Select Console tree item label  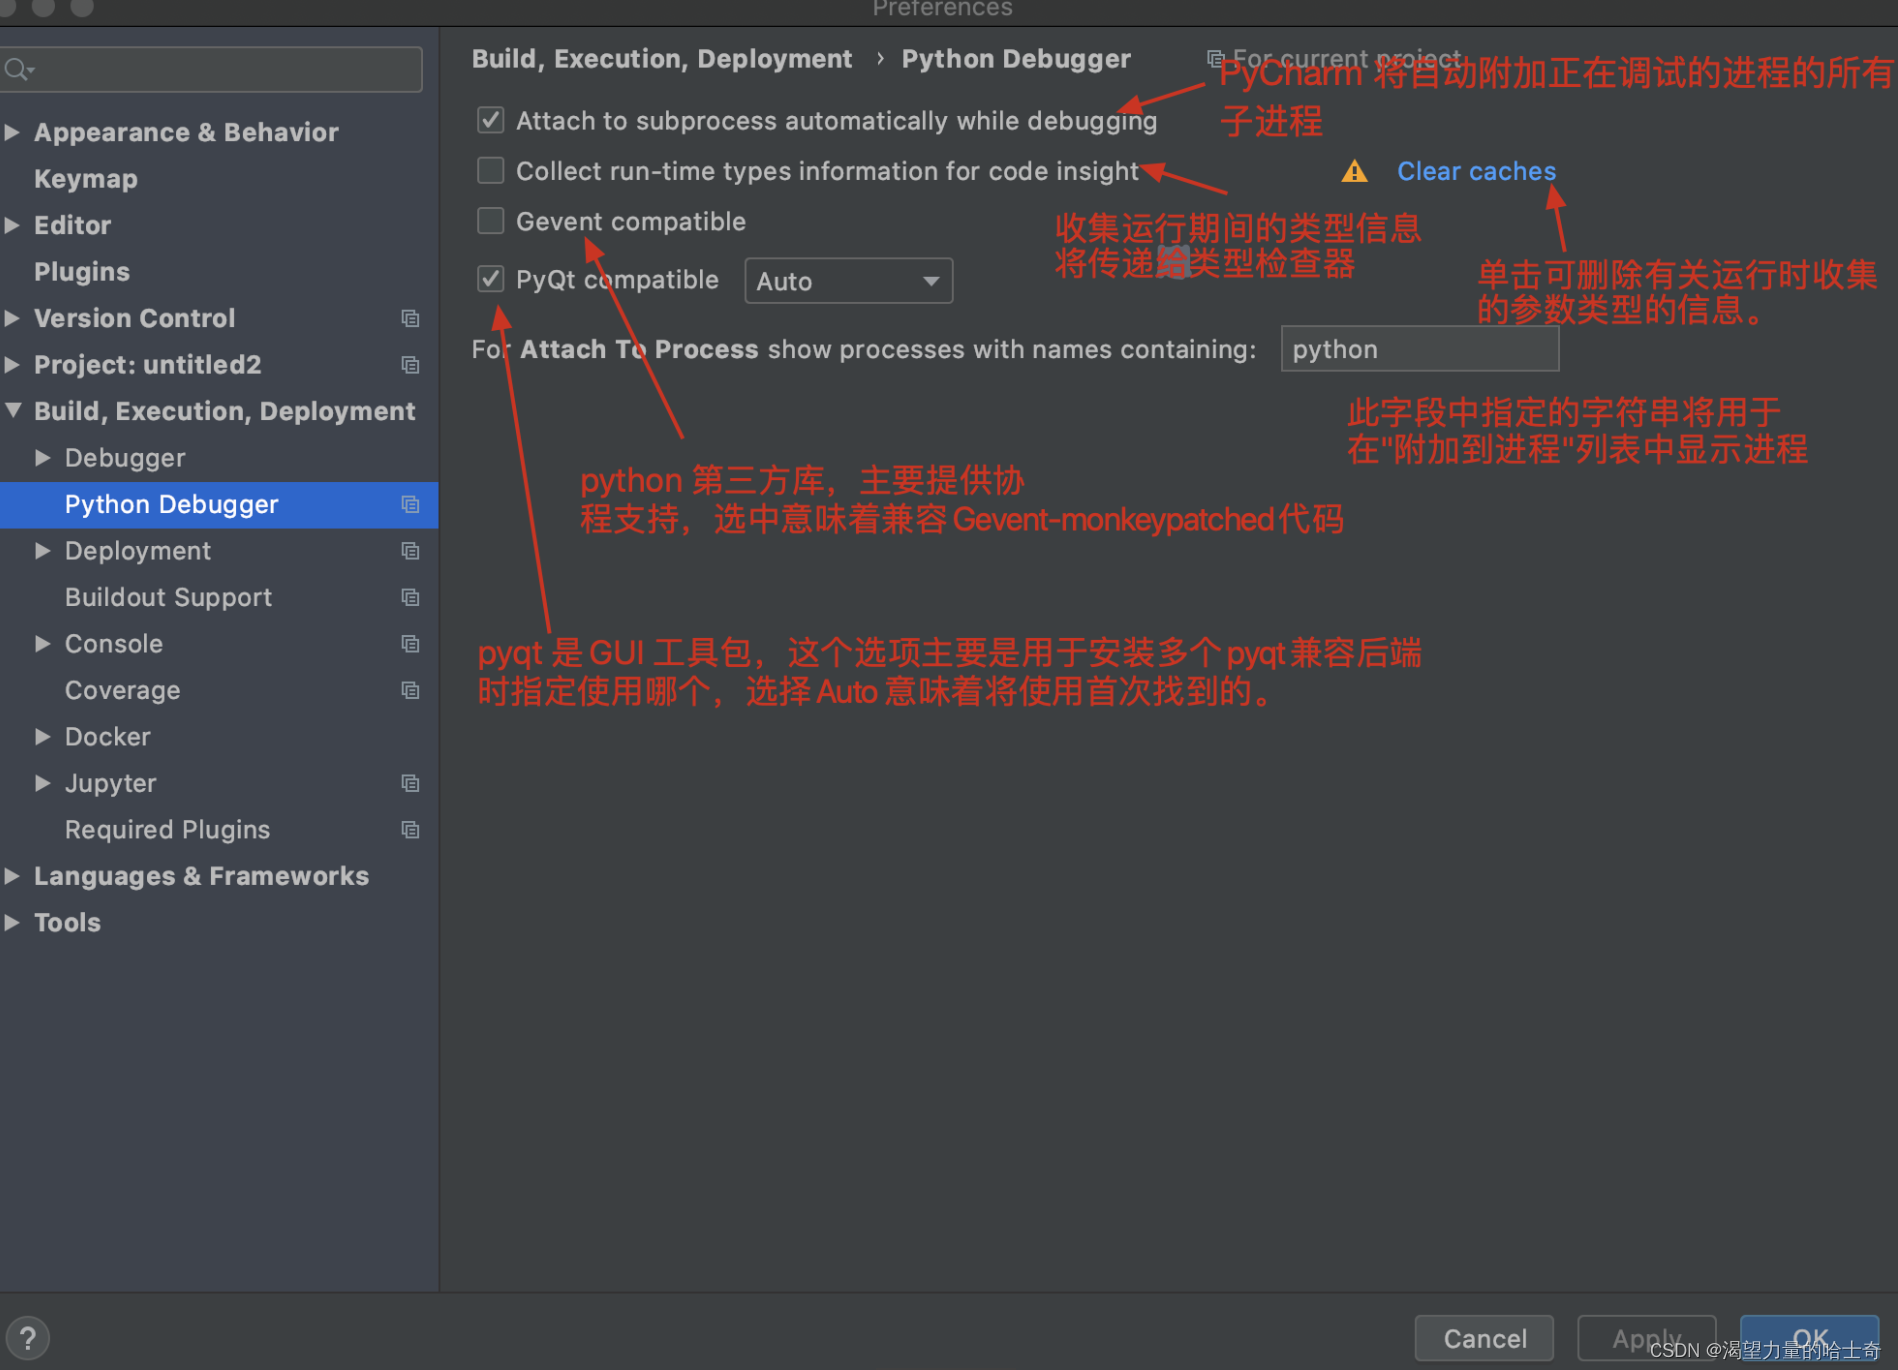coord(113,644)
